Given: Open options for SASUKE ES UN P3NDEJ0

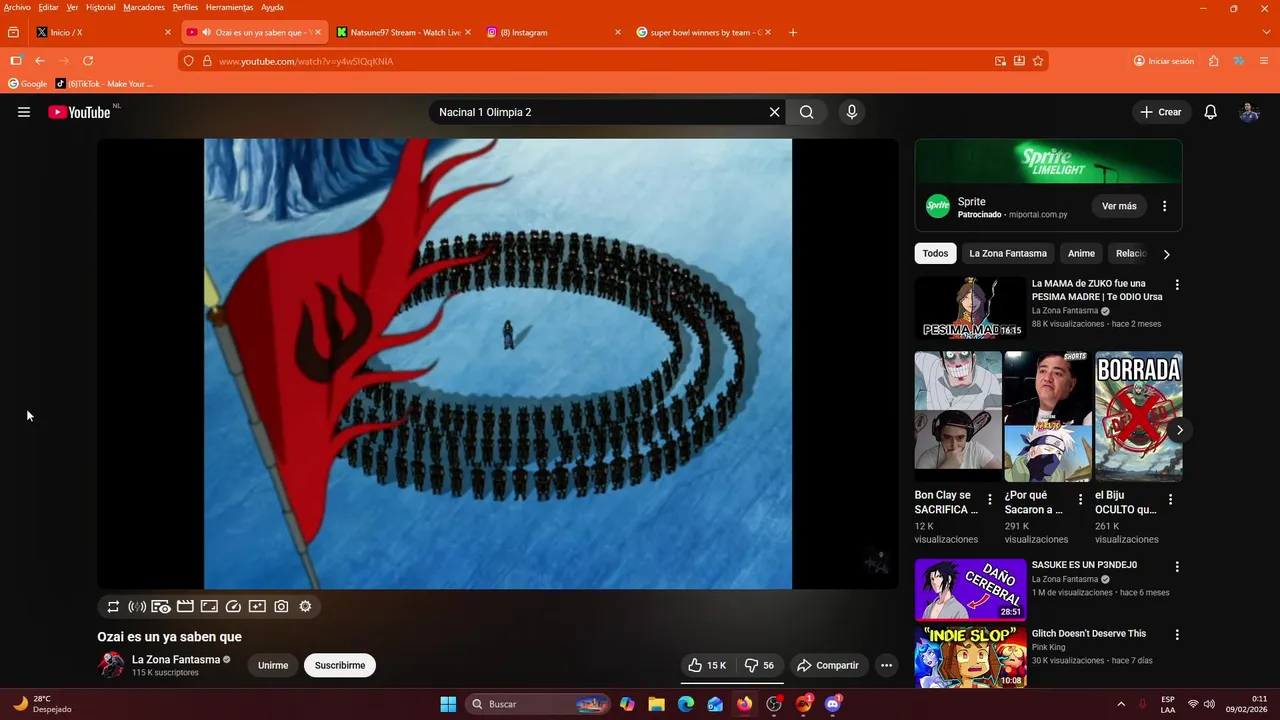Looking at the screenshot, I should [1177, 566].
